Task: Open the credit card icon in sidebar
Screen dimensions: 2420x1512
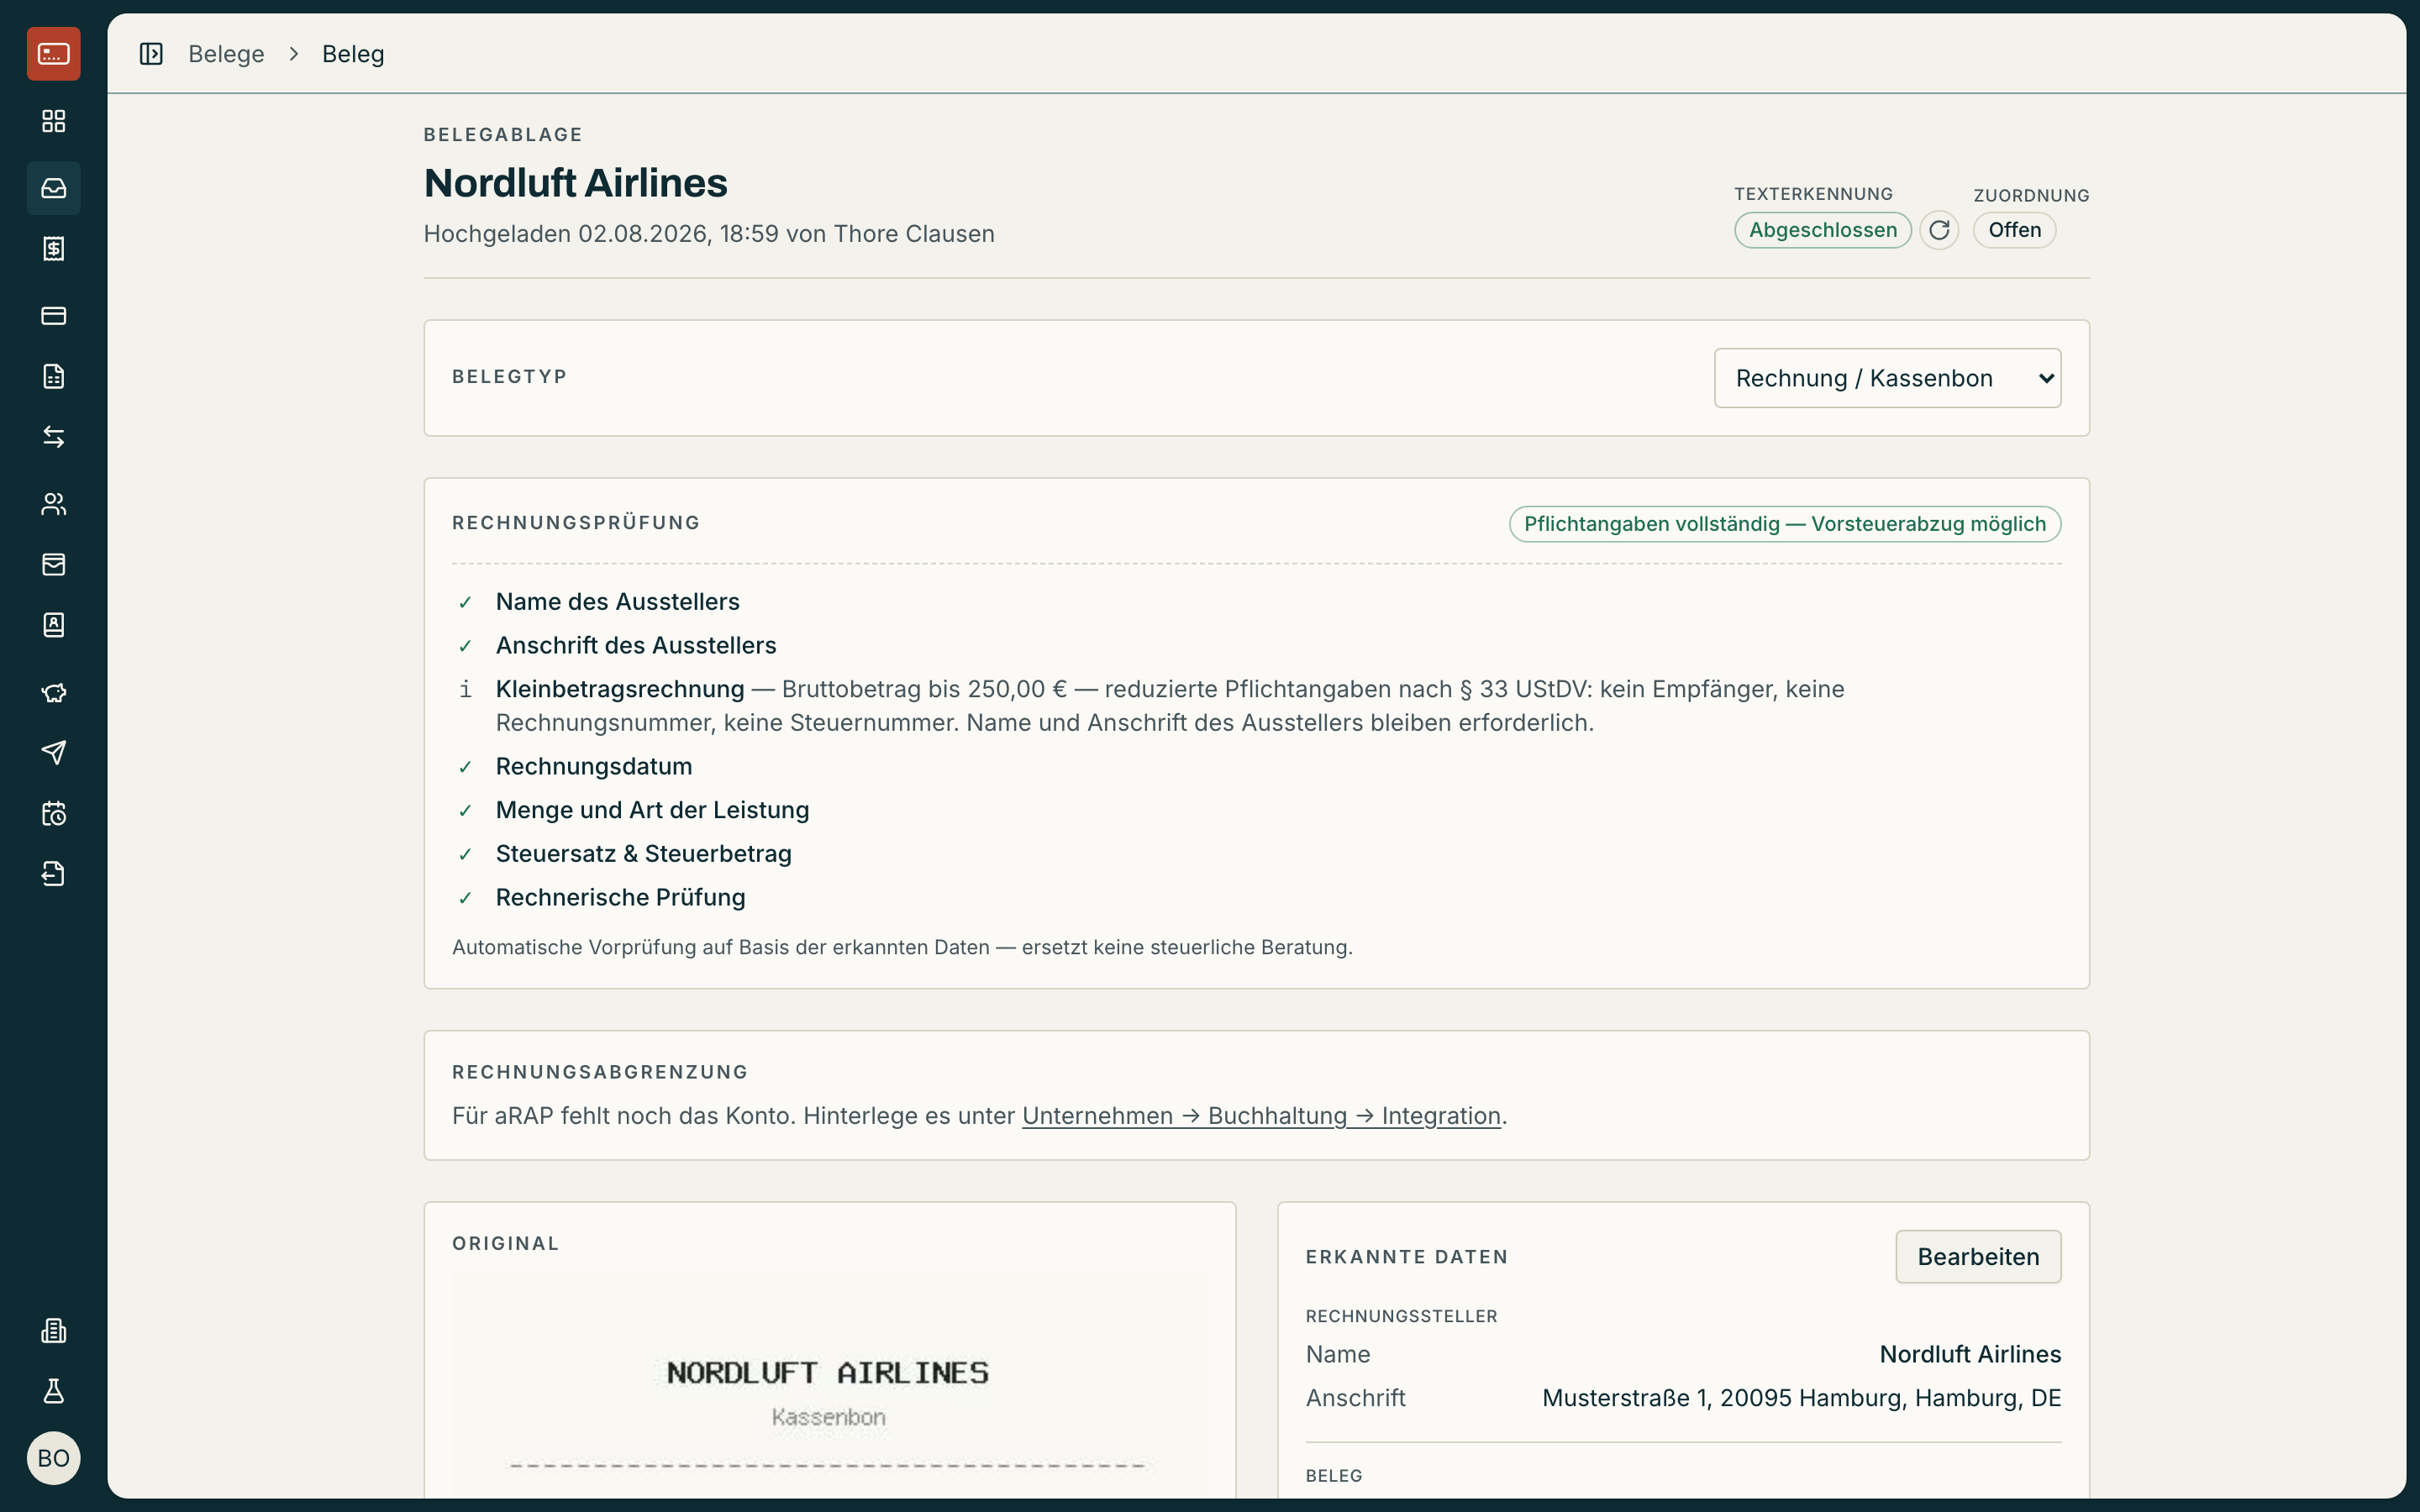Action: click(53, 316)
